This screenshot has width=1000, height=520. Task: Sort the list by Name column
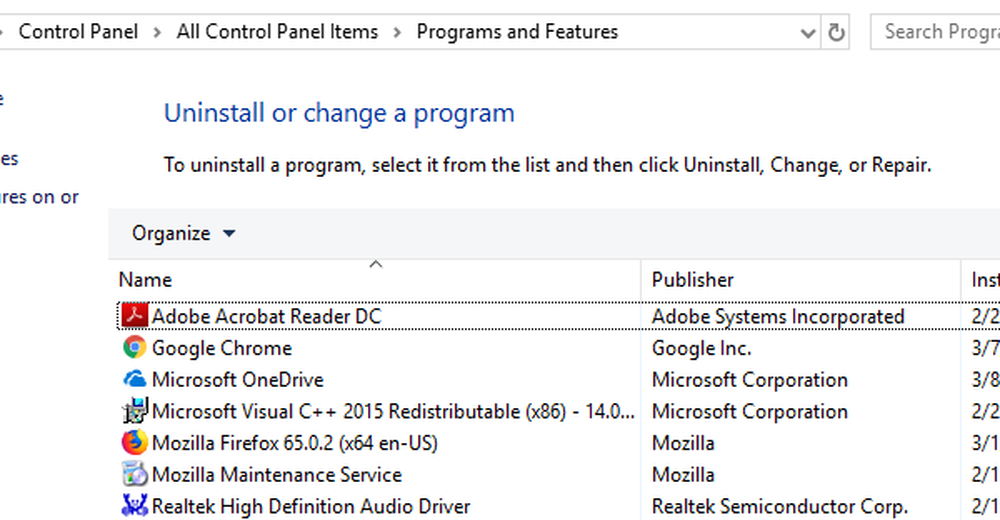coord(145,280)
